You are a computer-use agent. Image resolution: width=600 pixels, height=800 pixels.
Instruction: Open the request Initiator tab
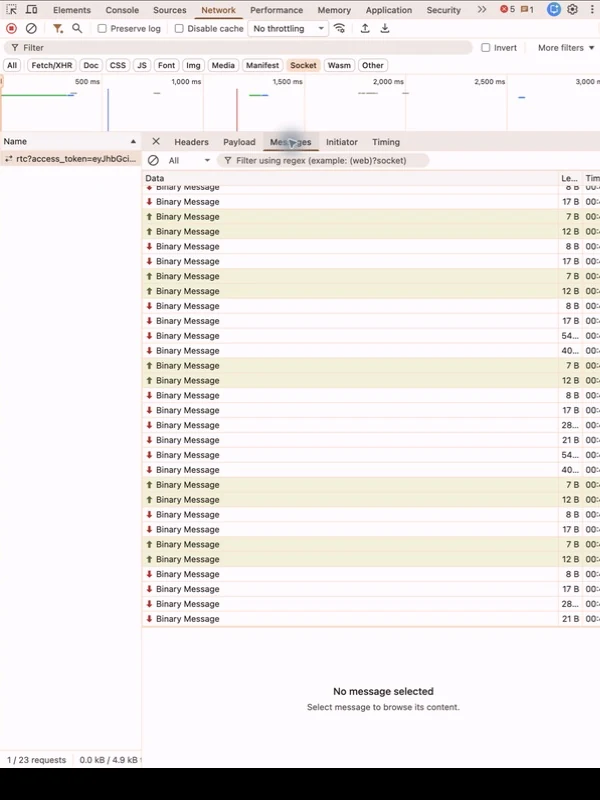342,142
